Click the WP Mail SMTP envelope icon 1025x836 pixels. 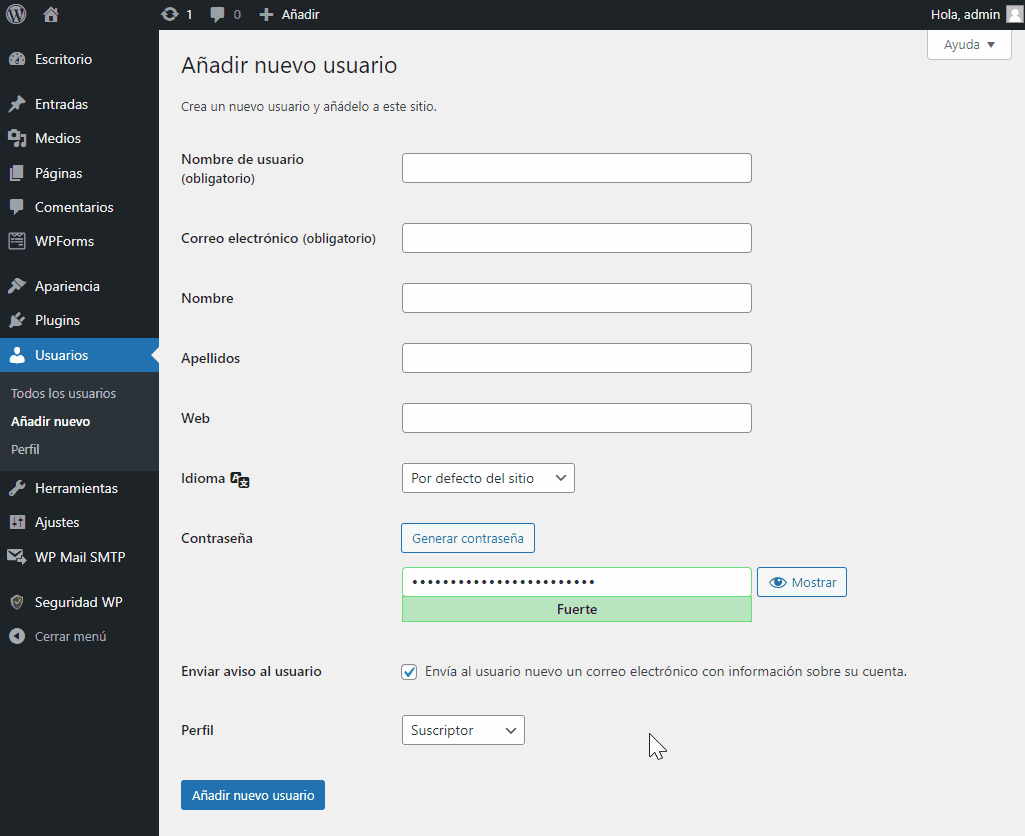click(17, 557)
